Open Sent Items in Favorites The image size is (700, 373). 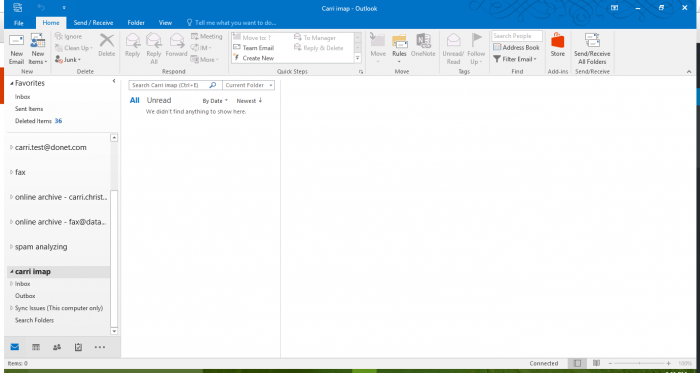click(x=29, y=109)
